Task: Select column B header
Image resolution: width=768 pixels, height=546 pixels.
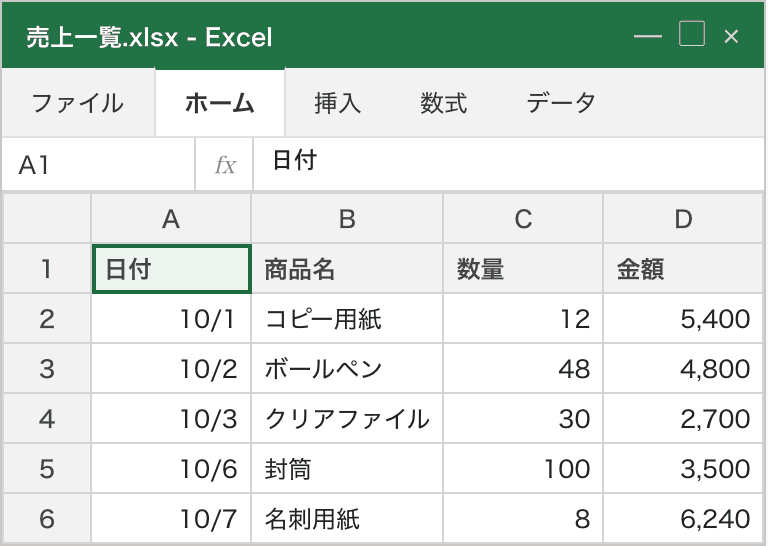Action: click(347, 218)
